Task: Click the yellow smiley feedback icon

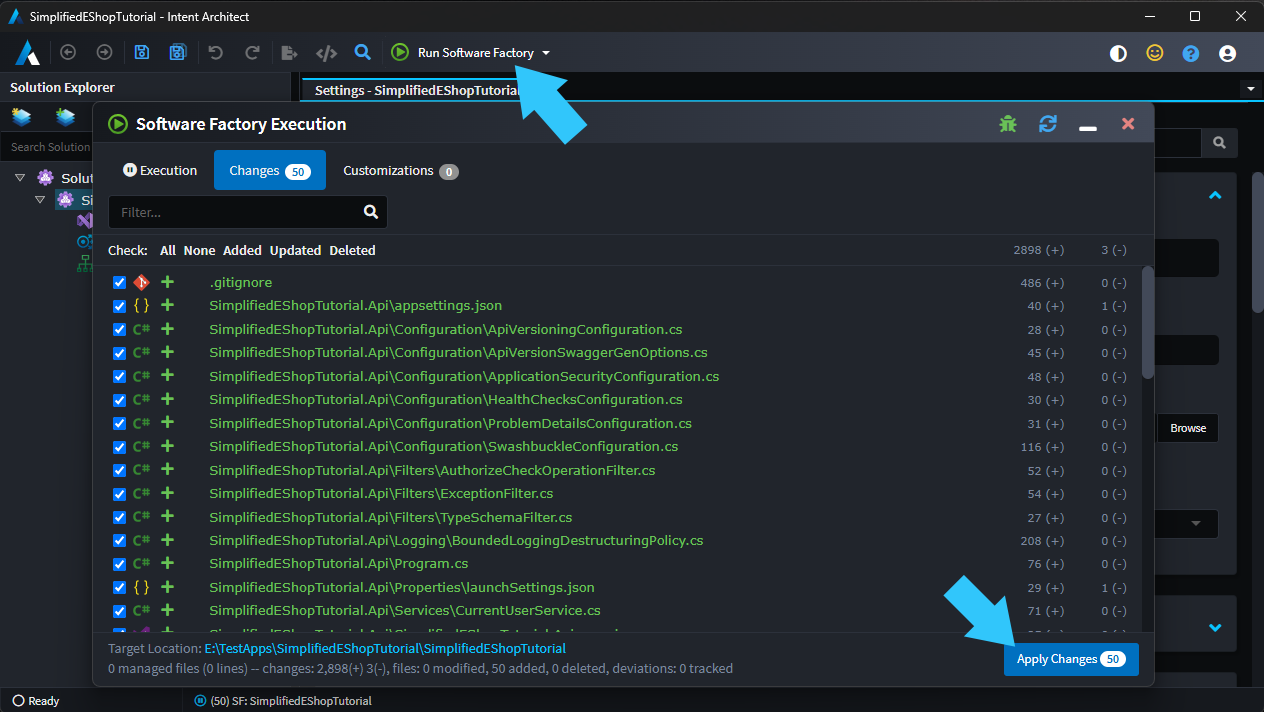Action: click(x=1155, y=54)
